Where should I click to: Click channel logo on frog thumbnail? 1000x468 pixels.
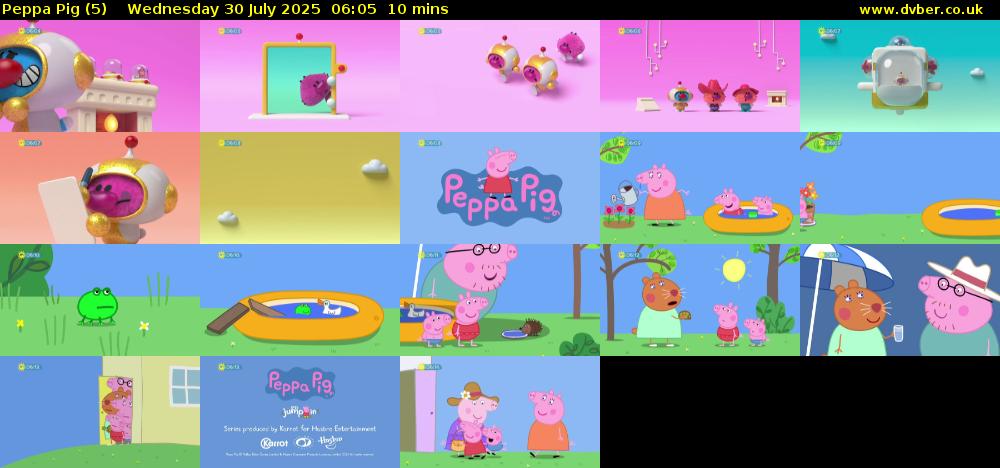29,255
